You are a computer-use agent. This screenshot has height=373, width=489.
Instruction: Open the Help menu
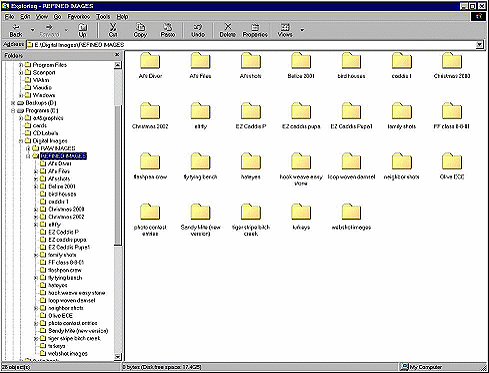tap(122, 16)
